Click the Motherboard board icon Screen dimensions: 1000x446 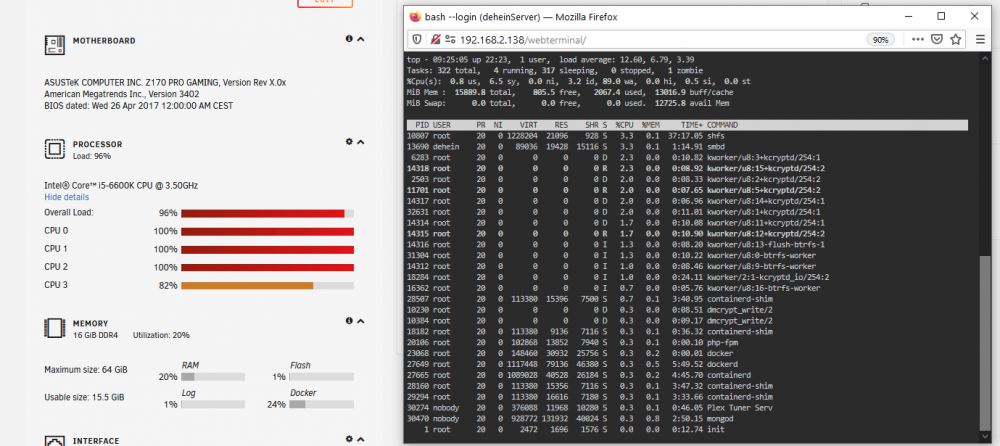(x=54, y=45)
